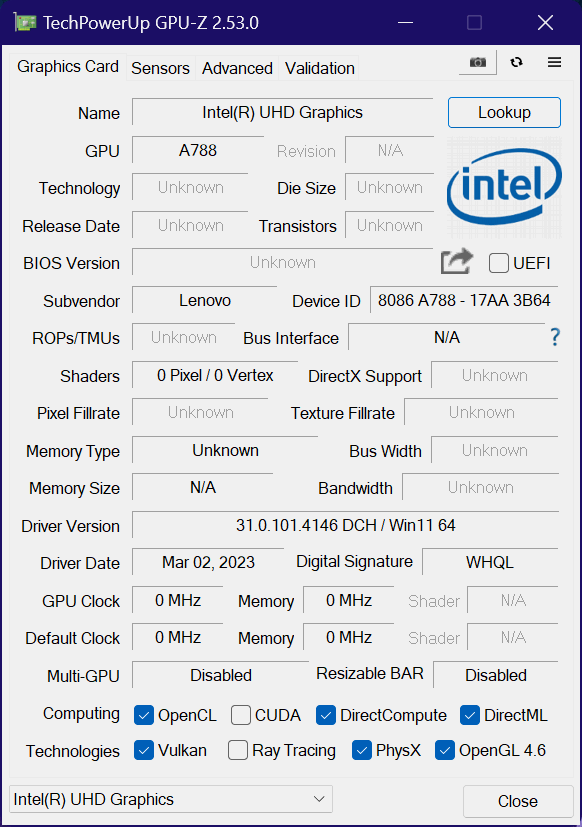Open the Advanced tab

pyautogui.click(x=237, y=68)
